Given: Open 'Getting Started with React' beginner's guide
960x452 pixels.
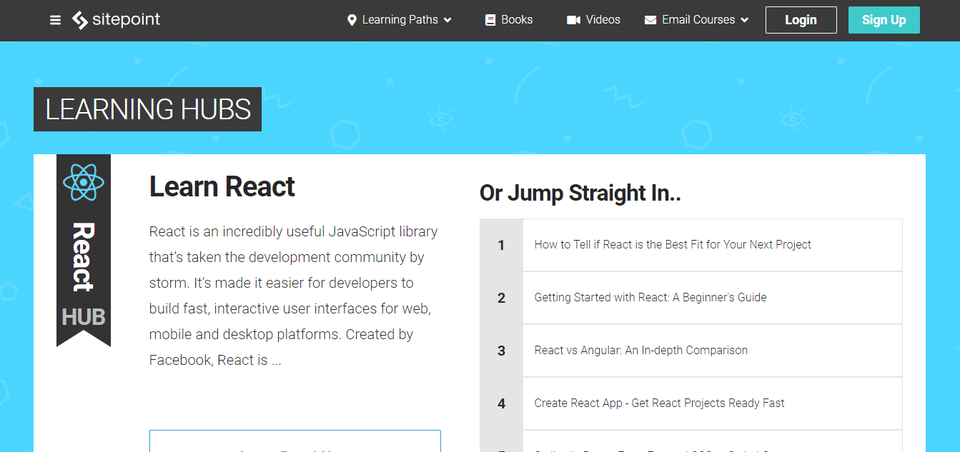Looking at the screenshot, I should pos(650,297).
